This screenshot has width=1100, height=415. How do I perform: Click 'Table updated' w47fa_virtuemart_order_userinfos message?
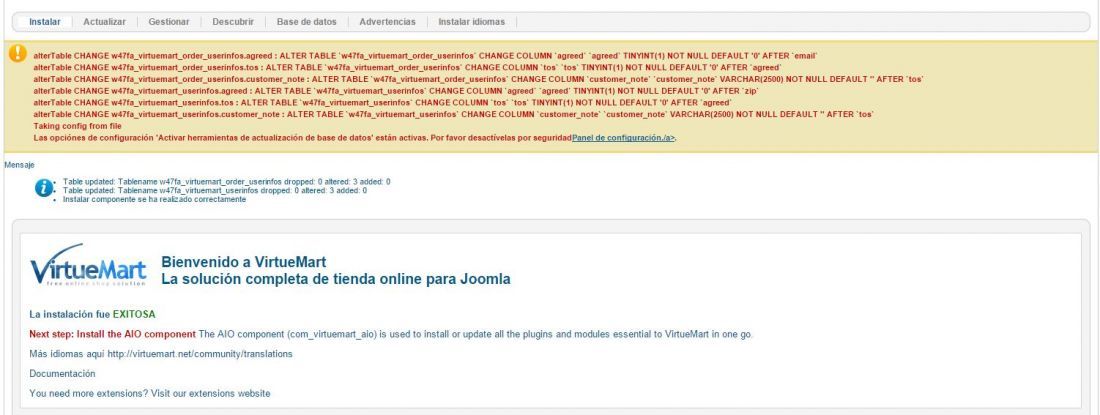[227, 182]
